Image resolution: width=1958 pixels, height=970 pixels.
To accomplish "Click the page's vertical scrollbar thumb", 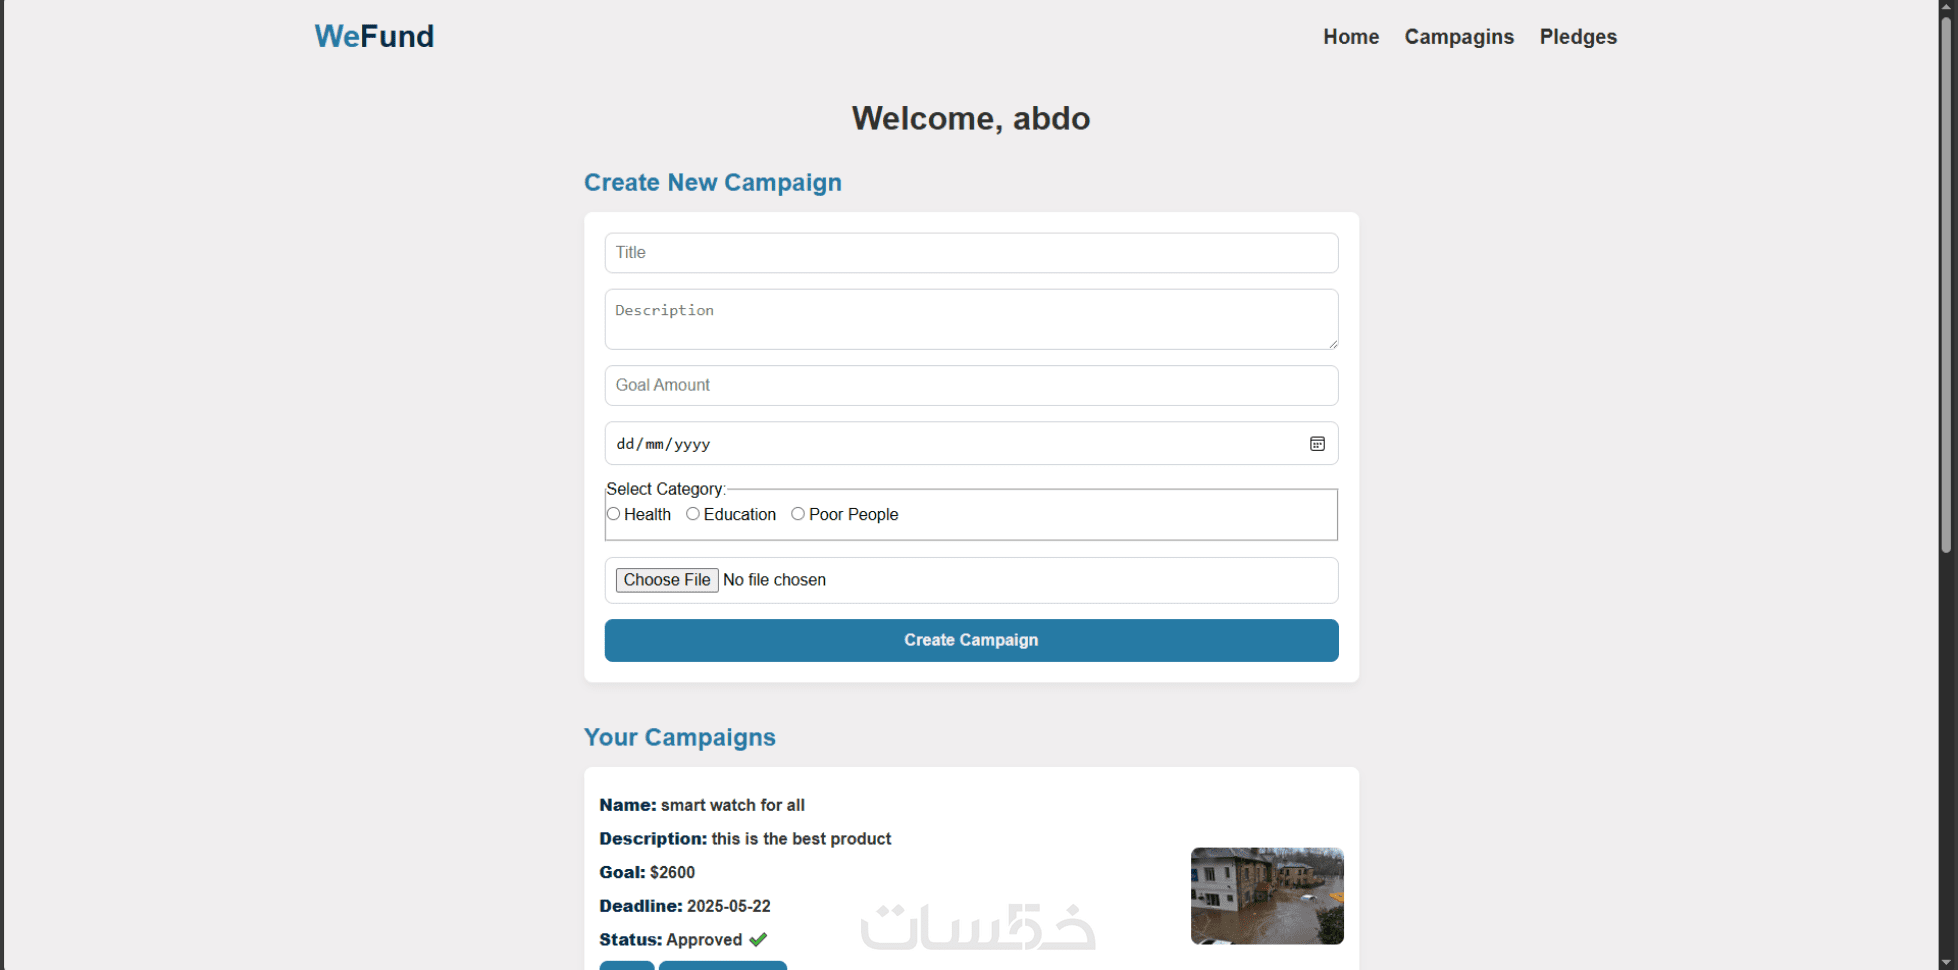I will [x=1946, y=280].
